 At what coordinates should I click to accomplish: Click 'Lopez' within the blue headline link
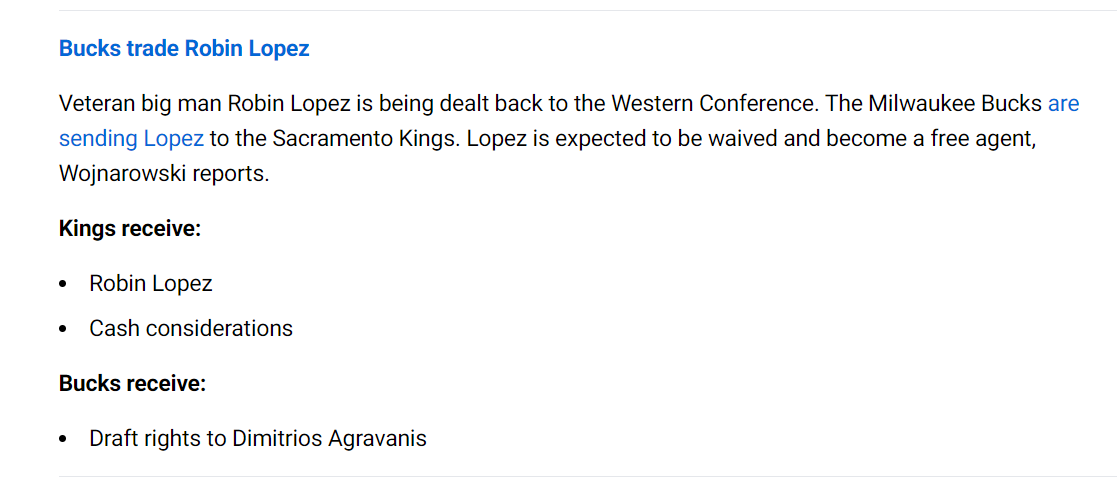pos(279,49)
